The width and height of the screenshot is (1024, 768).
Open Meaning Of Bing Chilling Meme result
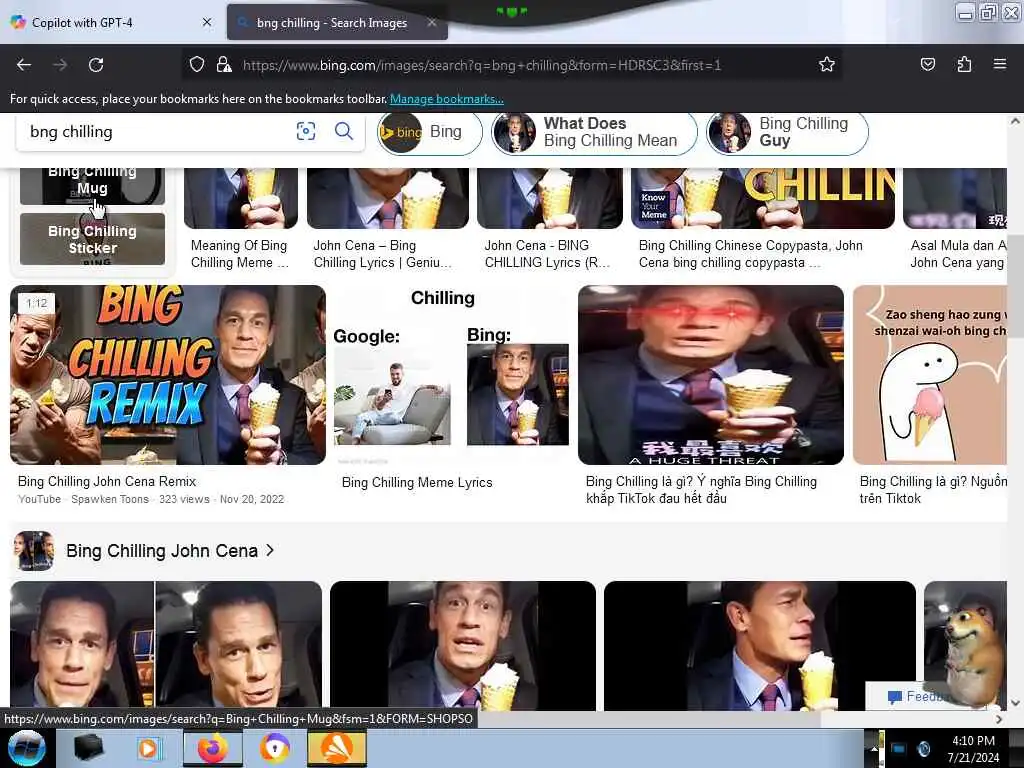tap(240, 253)
